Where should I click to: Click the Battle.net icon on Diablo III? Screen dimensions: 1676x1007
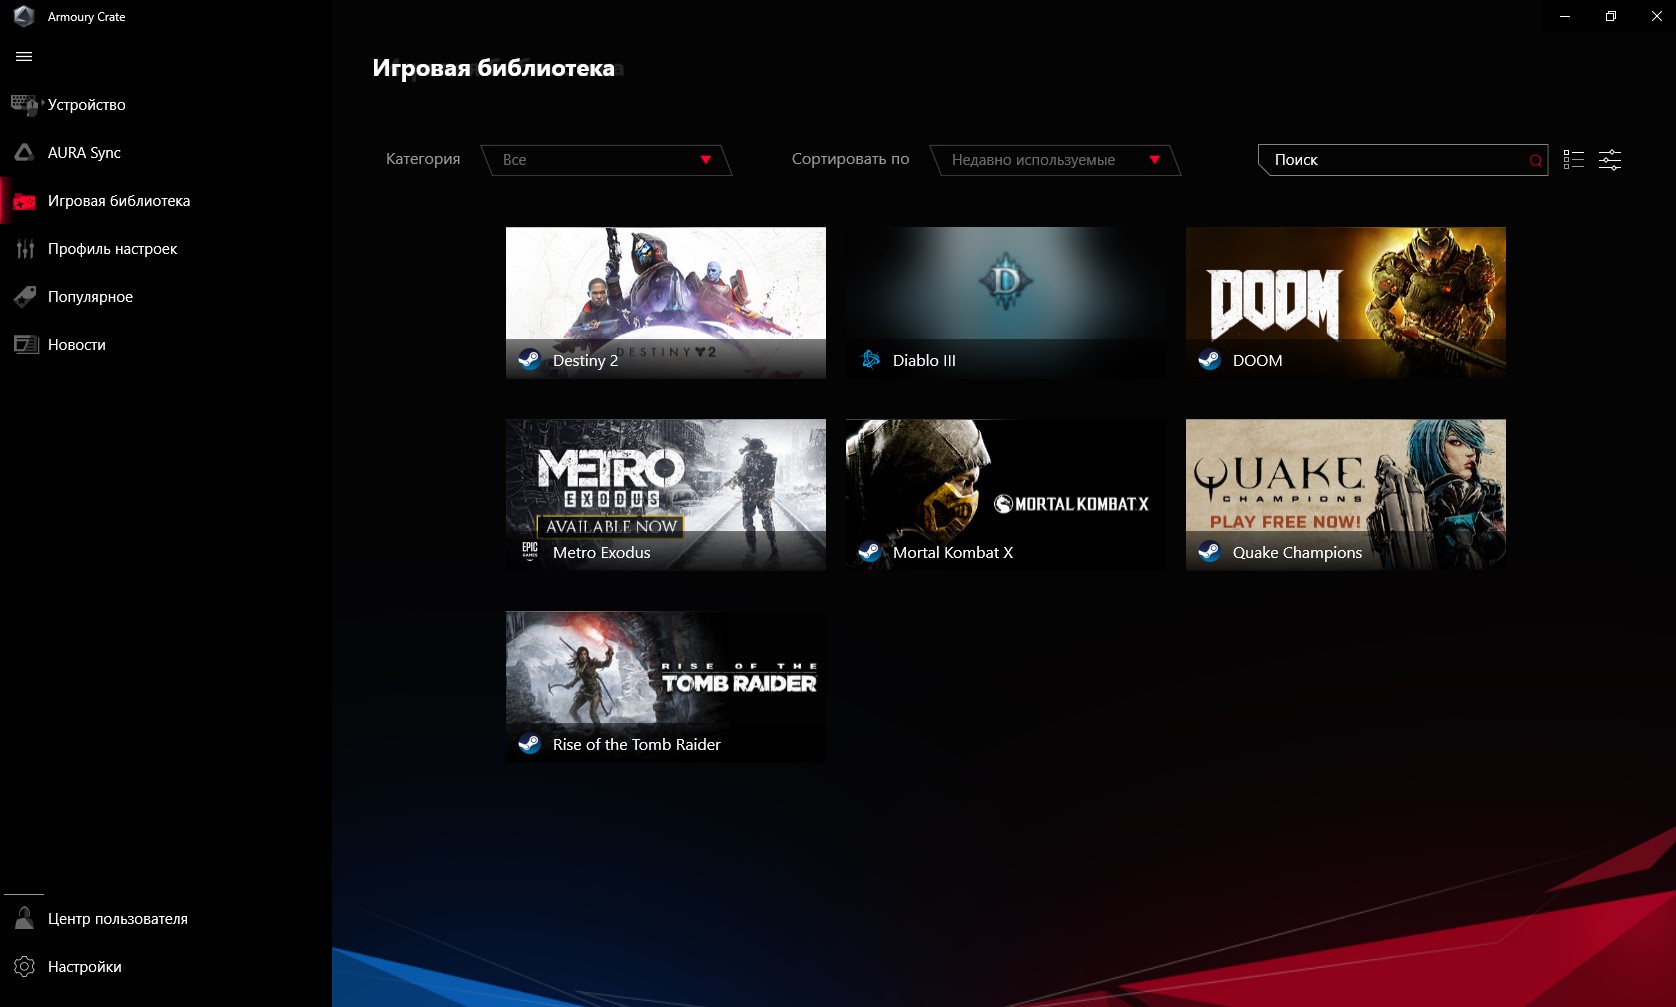coord(870,359)
